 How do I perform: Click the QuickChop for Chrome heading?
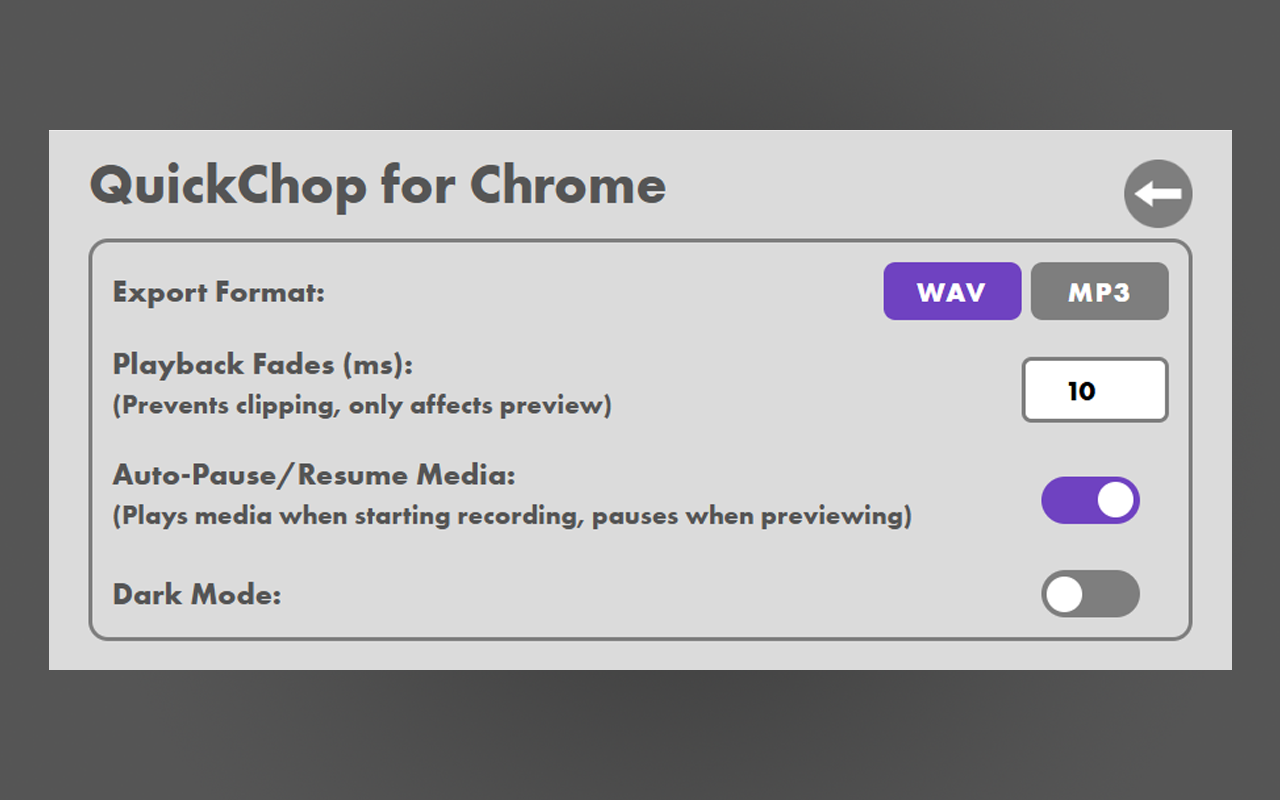378,186
